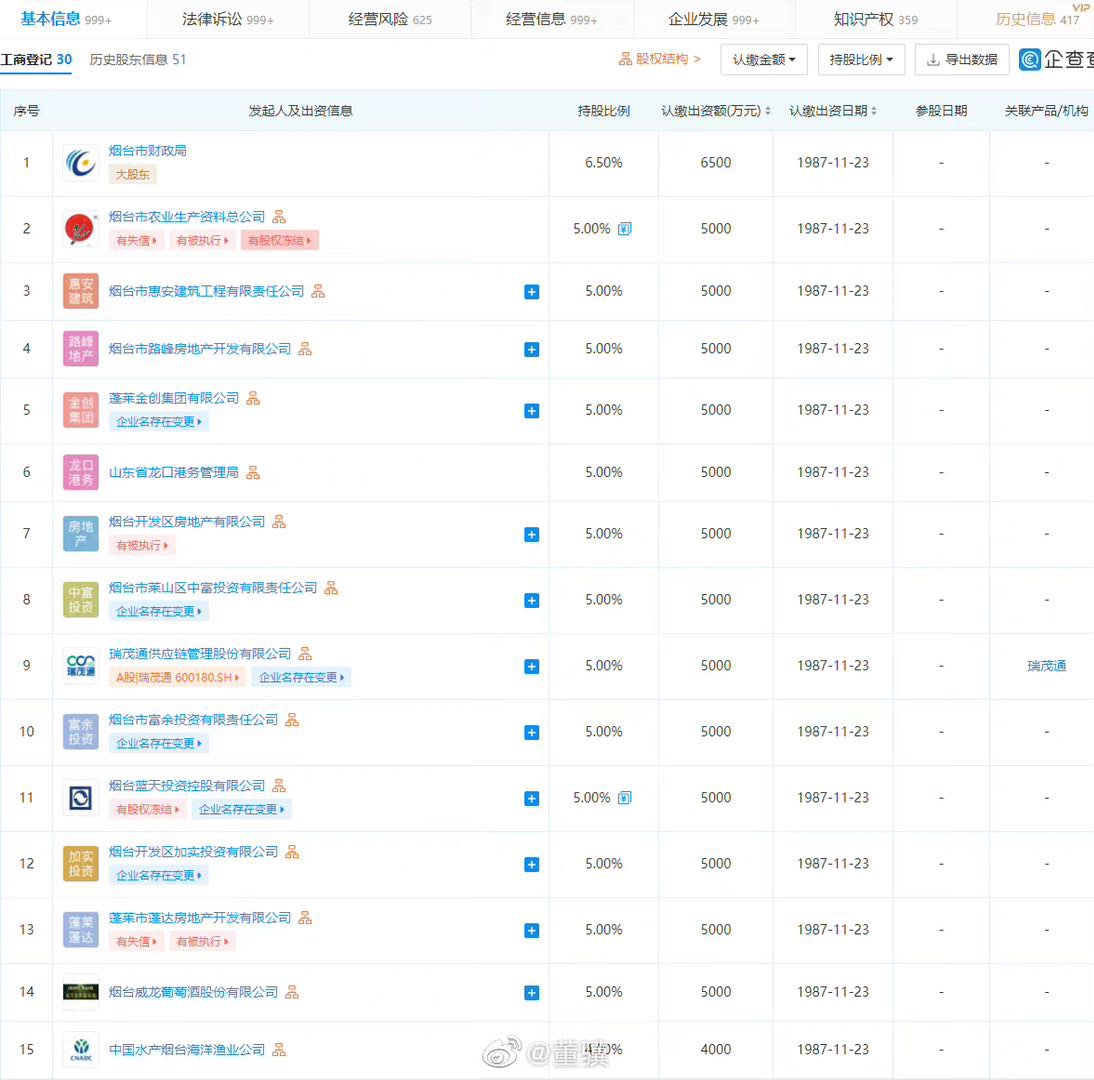
Task: Click equity structure icon beside 烟台市农业生产资料总公司
Action: [x=280, y=217]
